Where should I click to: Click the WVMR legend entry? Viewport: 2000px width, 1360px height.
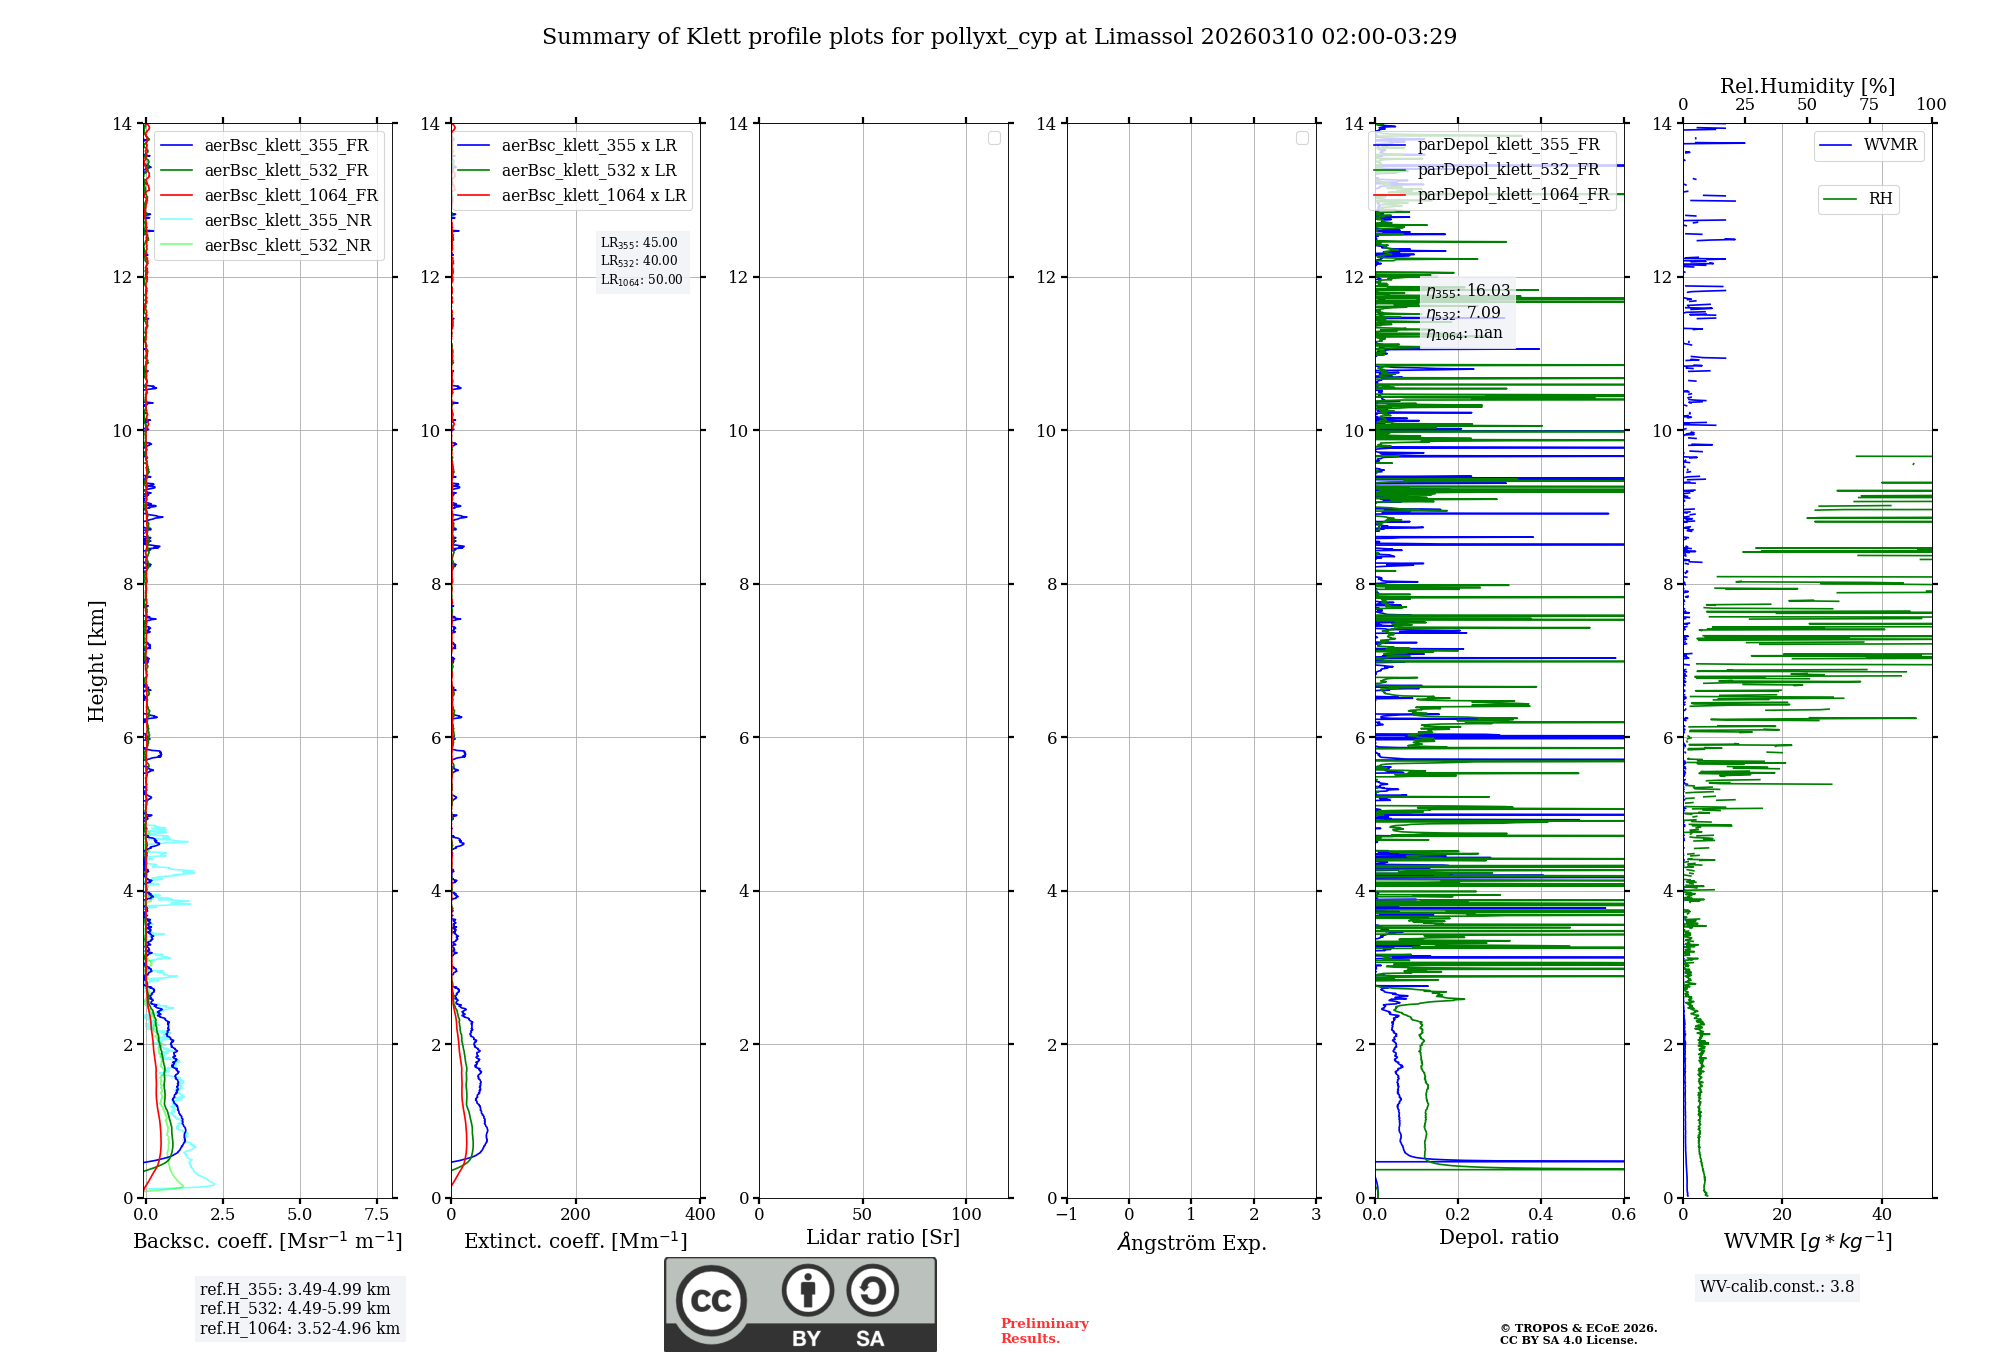pos(1889,145)
